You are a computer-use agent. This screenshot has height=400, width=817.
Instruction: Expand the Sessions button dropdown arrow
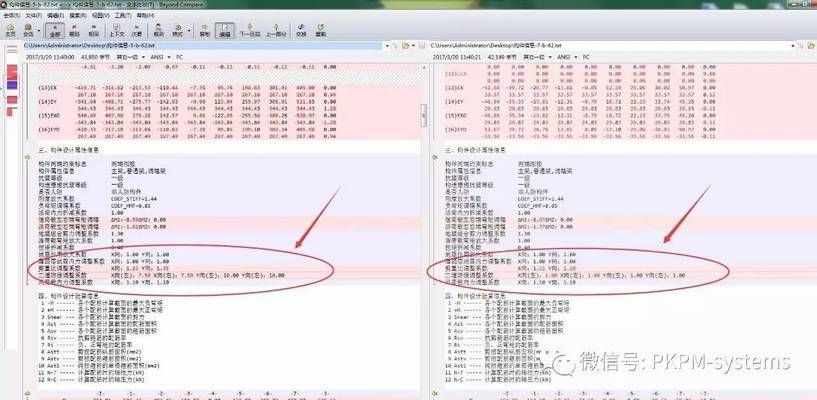pos(38,30)
